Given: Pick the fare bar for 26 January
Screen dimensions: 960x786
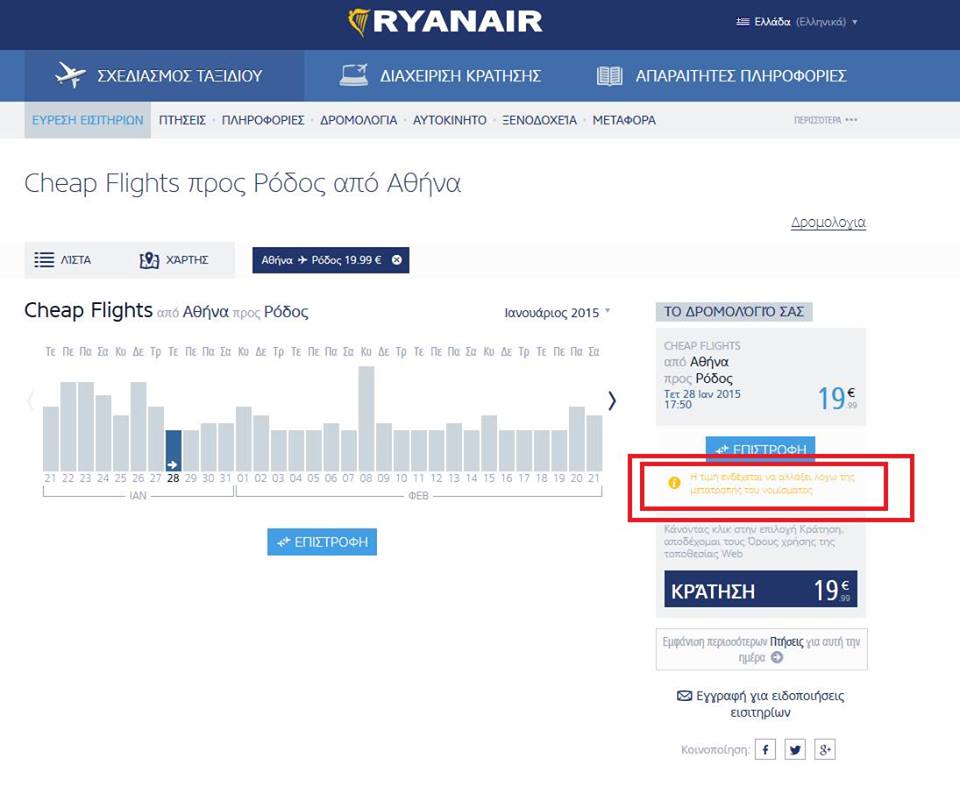Looking at the screenshot, I should pyautogui.click(x=138, y=426).
